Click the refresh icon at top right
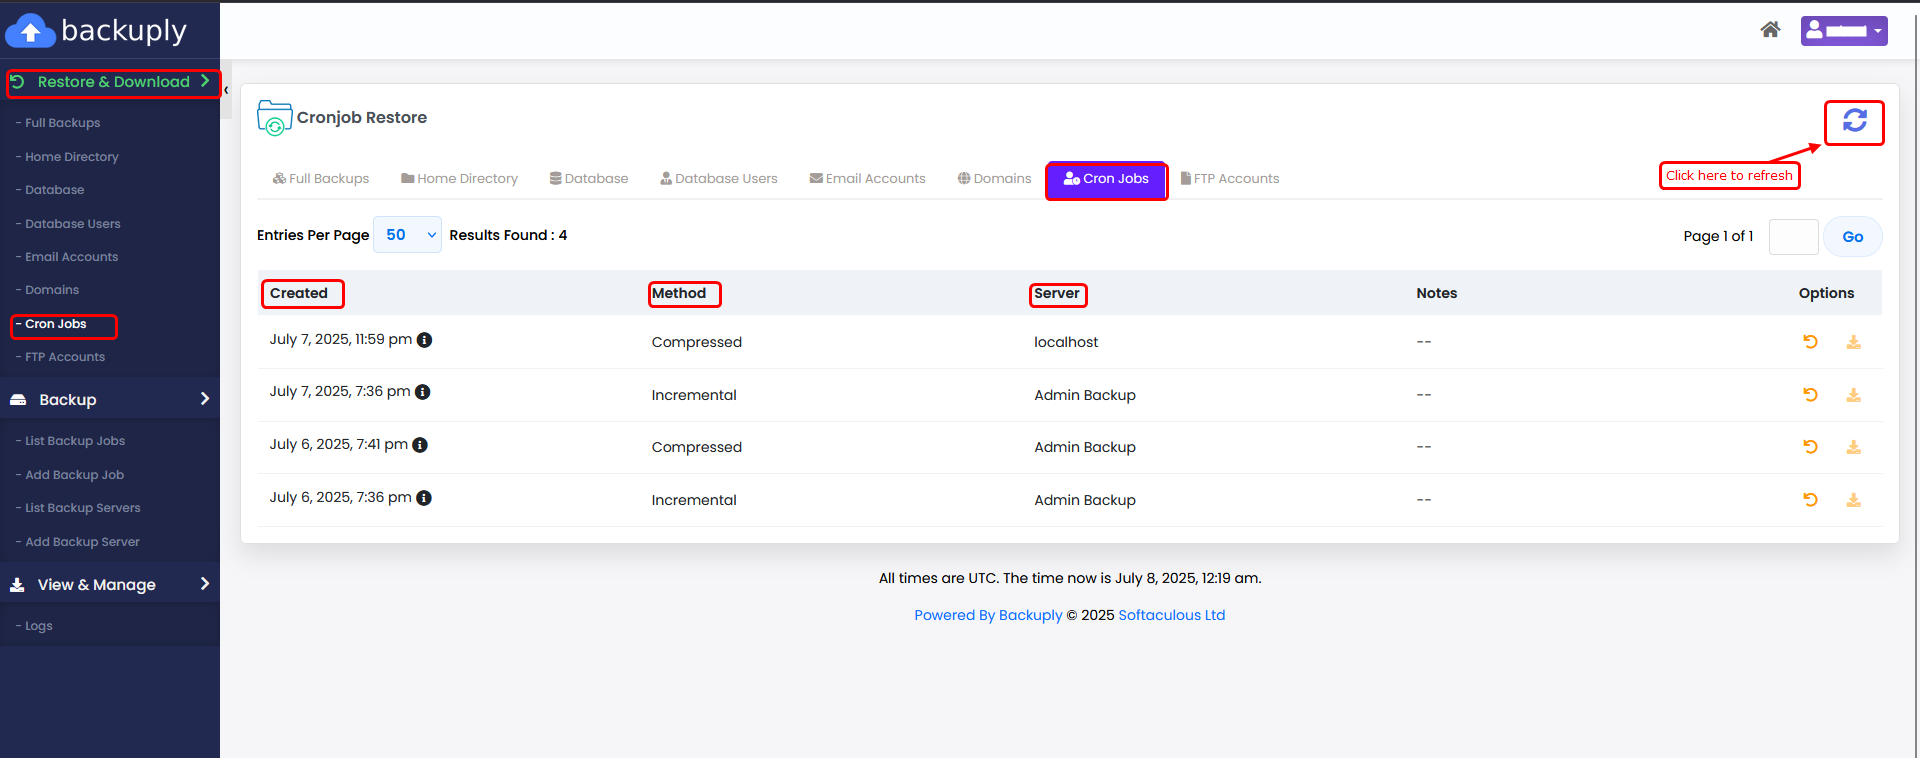The width and height of the screenshot is (1920, 758). coord(1854,121)
